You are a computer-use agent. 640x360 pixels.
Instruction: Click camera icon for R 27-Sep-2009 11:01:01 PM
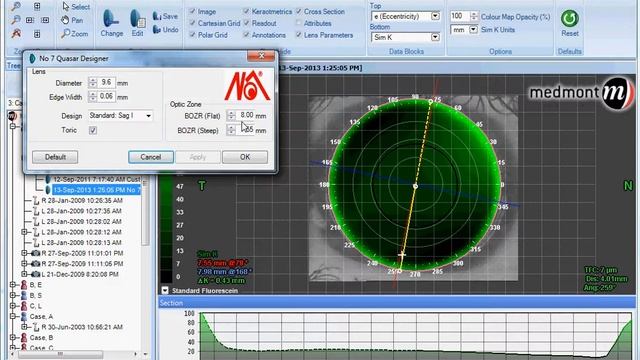pyautogui.click(x=36, y=253)
